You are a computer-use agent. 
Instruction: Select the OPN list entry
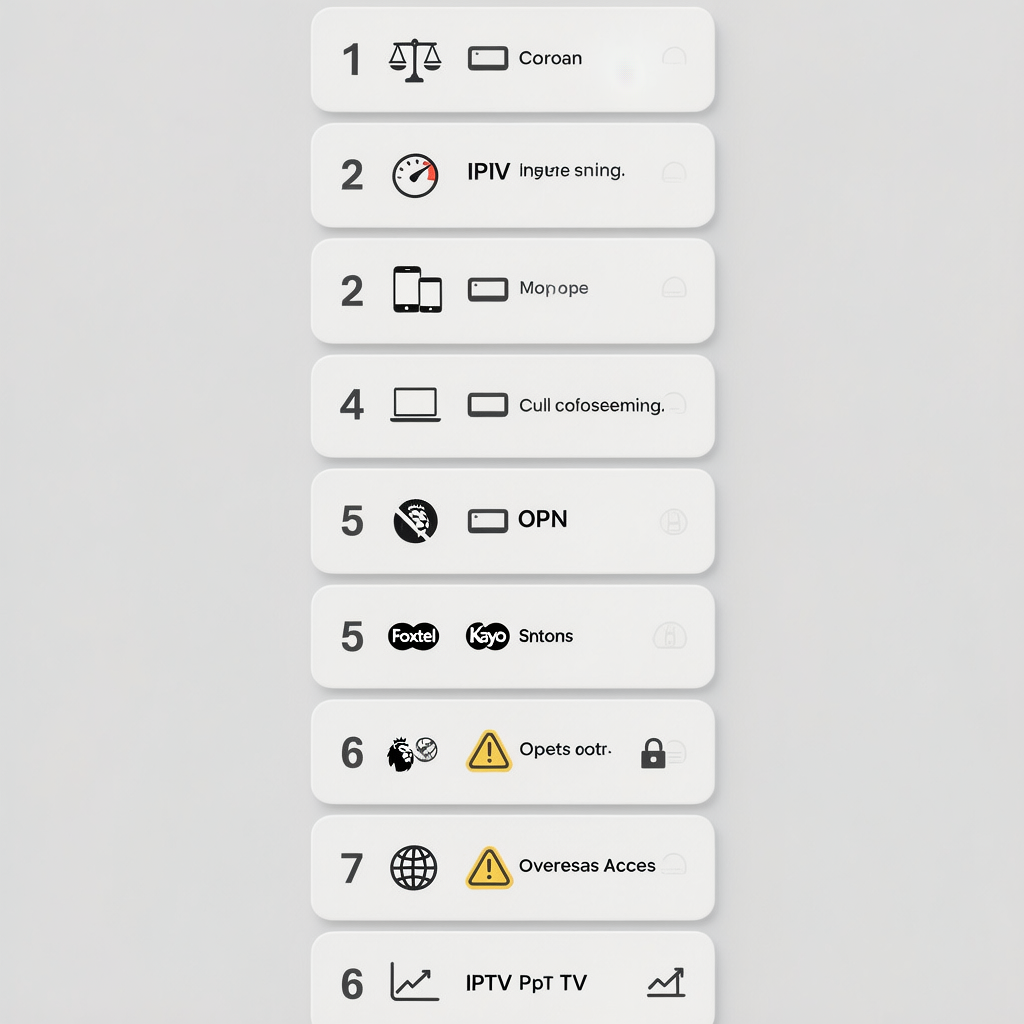point(513,521)
